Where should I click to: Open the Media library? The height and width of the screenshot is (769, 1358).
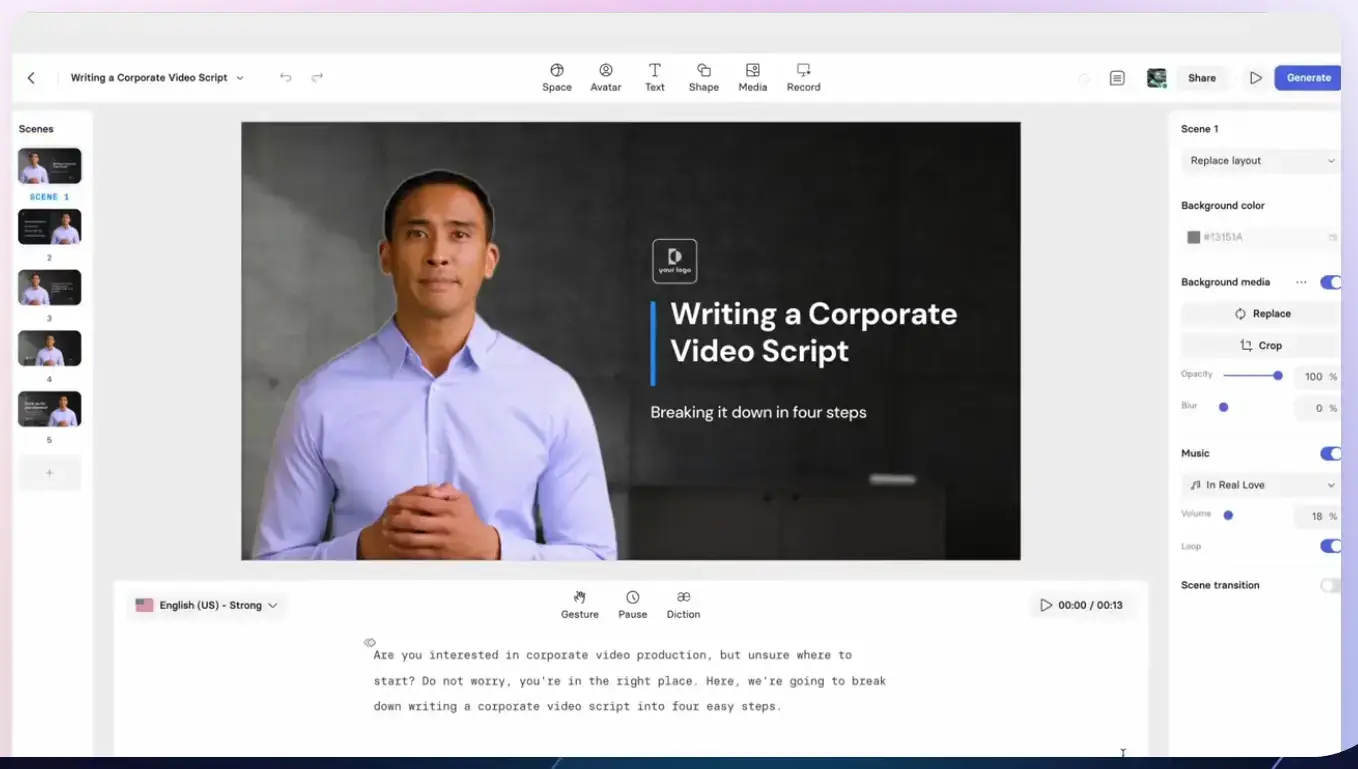click(x=752, y=77)
